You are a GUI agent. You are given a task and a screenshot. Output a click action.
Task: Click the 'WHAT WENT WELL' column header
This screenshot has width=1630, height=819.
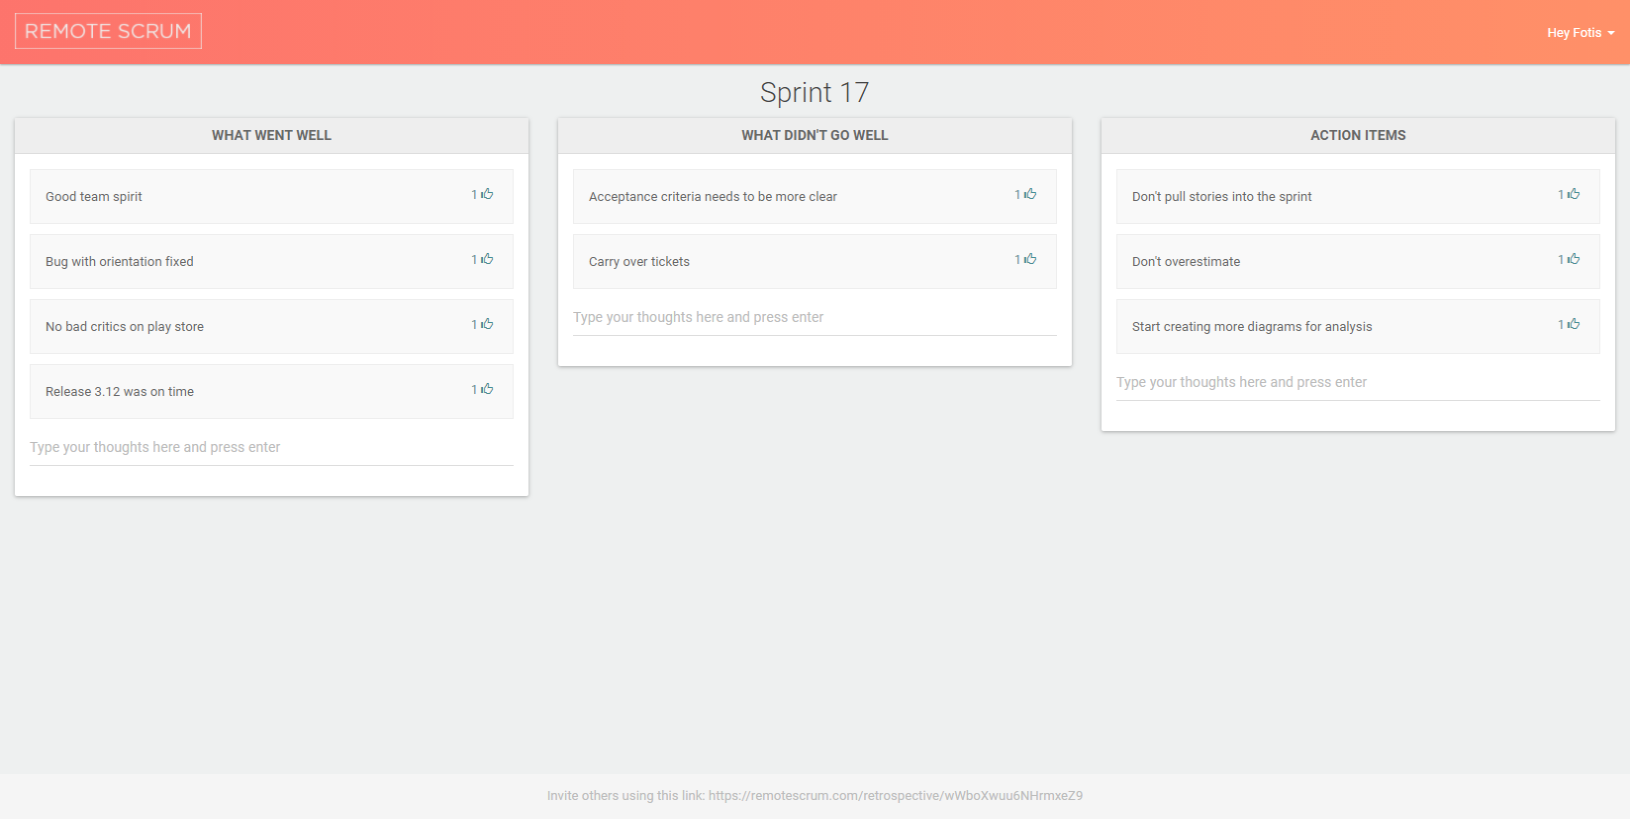tap(271, 135)
